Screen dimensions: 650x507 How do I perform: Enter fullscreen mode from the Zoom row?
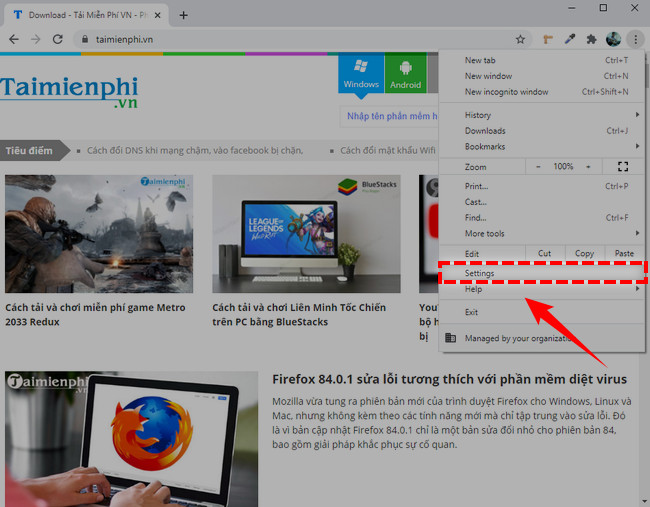coord(623,167)
